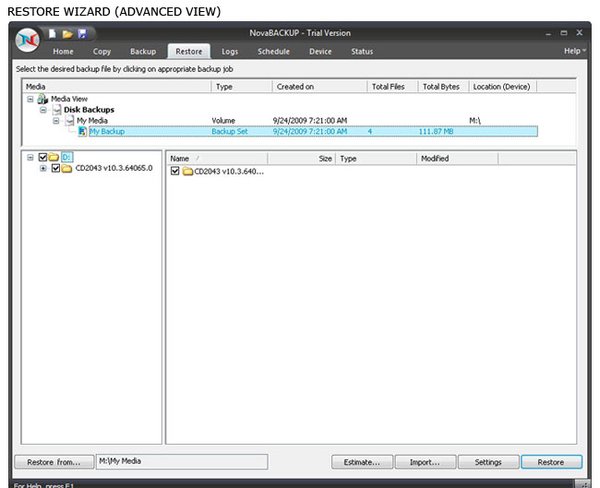Switch to the Backup tab
The width and height of the screenshot is (600, 488).
(x=143, y=51)
